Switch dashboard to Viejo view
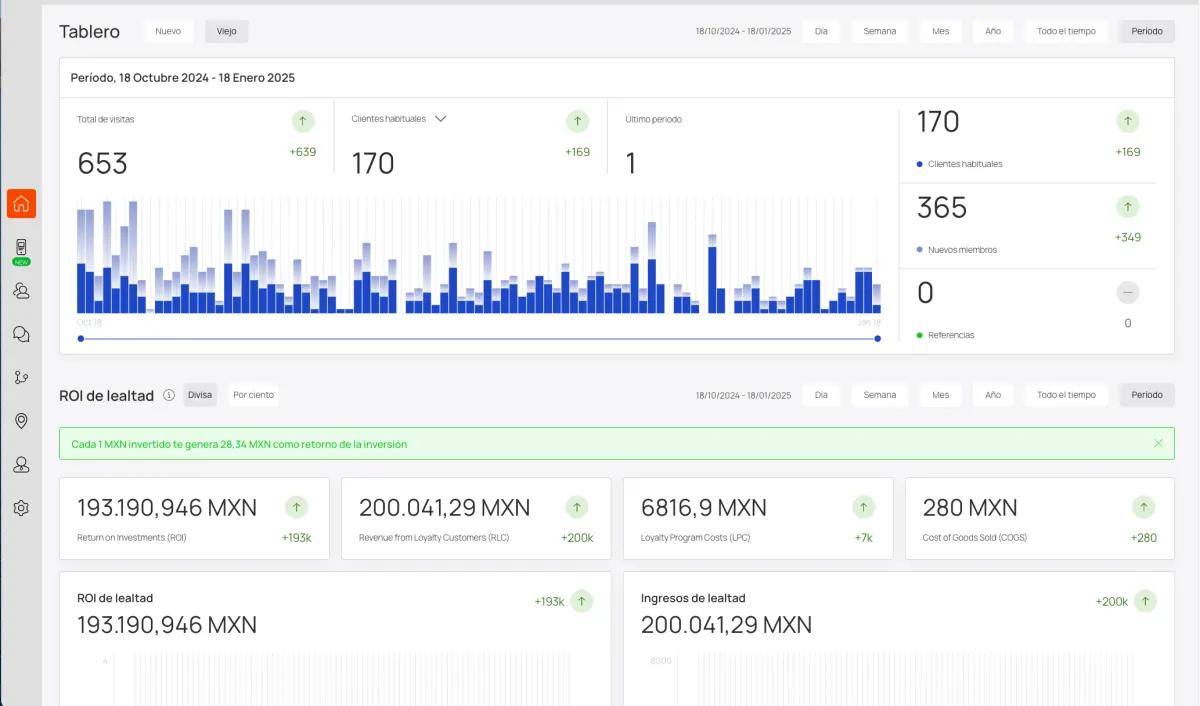Viewport: 1200px width, 706px height. click(x=226, y=31)
